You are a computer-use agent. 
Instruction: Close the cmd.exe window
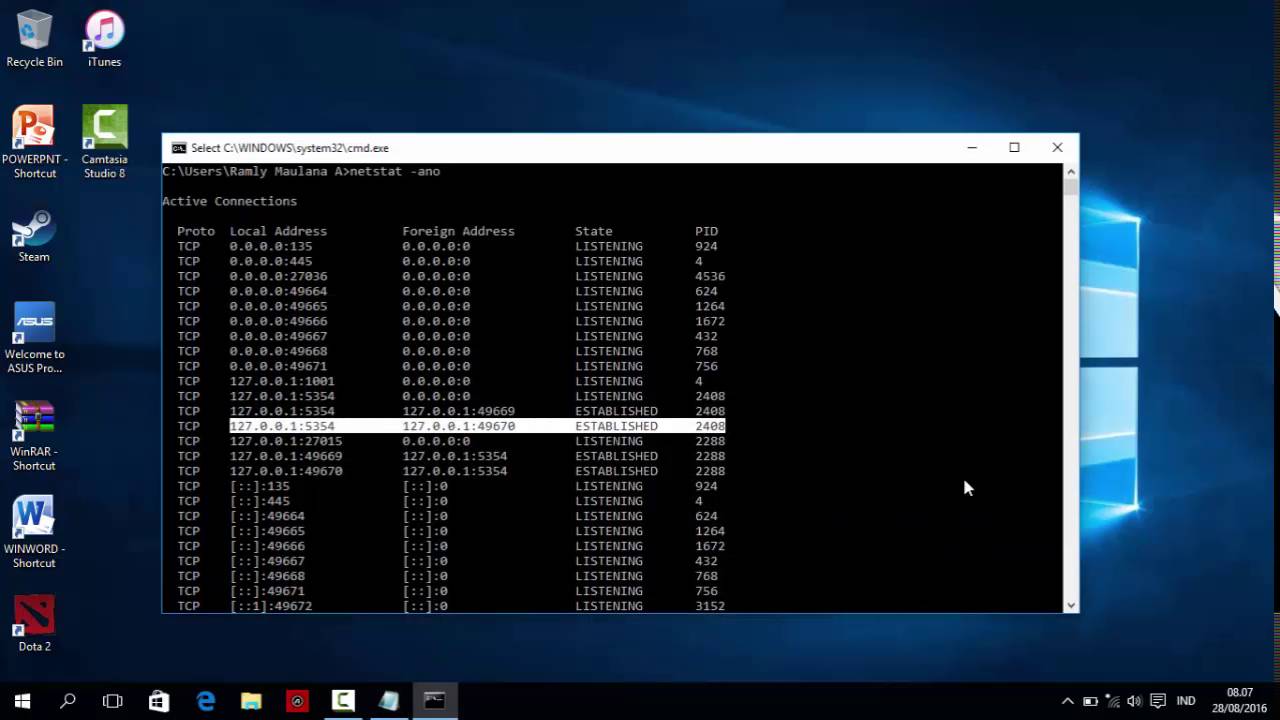[x=1057, y=148]
